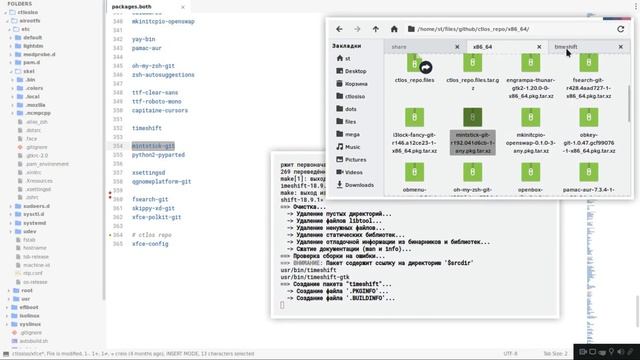Reload the current folder view
Viewport: 640px width, 360px height.
[x=620, y=29]
